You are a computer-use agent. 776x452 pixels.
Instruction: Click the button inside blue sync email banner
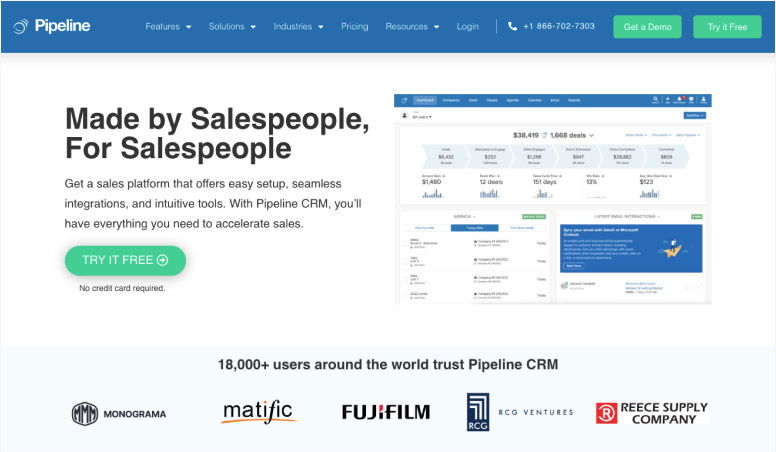[x=574, y=266]
